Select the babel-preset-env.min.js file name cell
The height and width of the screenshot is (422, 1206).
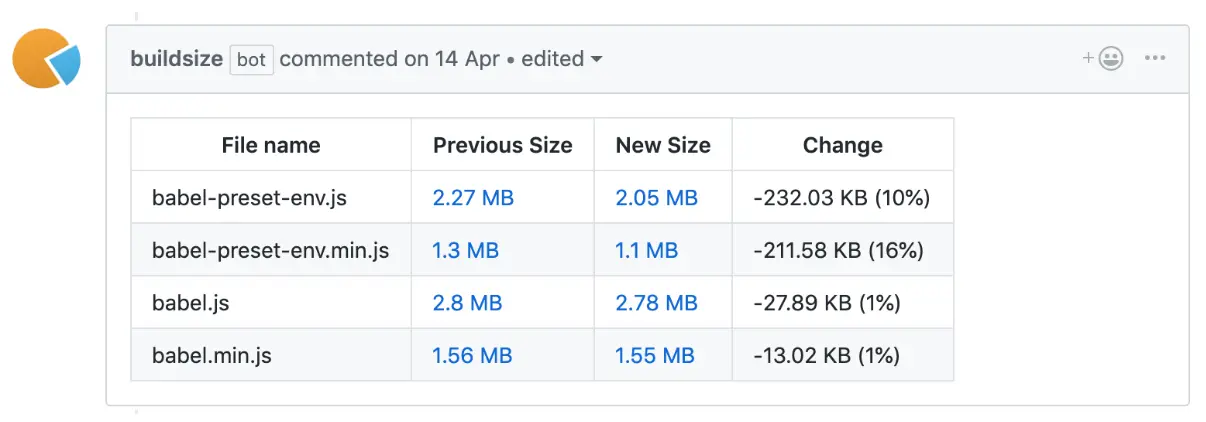pyautogui.click(x=270, y=250)
